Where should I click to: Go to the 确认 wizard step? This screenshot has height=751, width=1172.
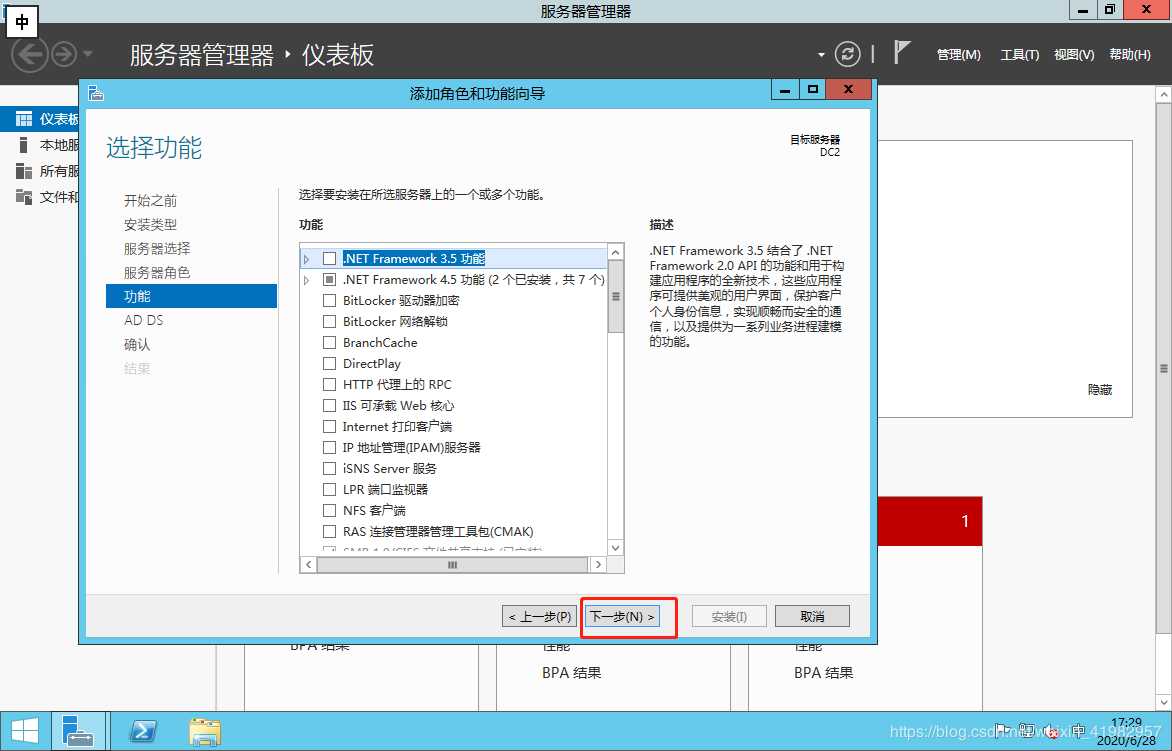pos(137,344)
